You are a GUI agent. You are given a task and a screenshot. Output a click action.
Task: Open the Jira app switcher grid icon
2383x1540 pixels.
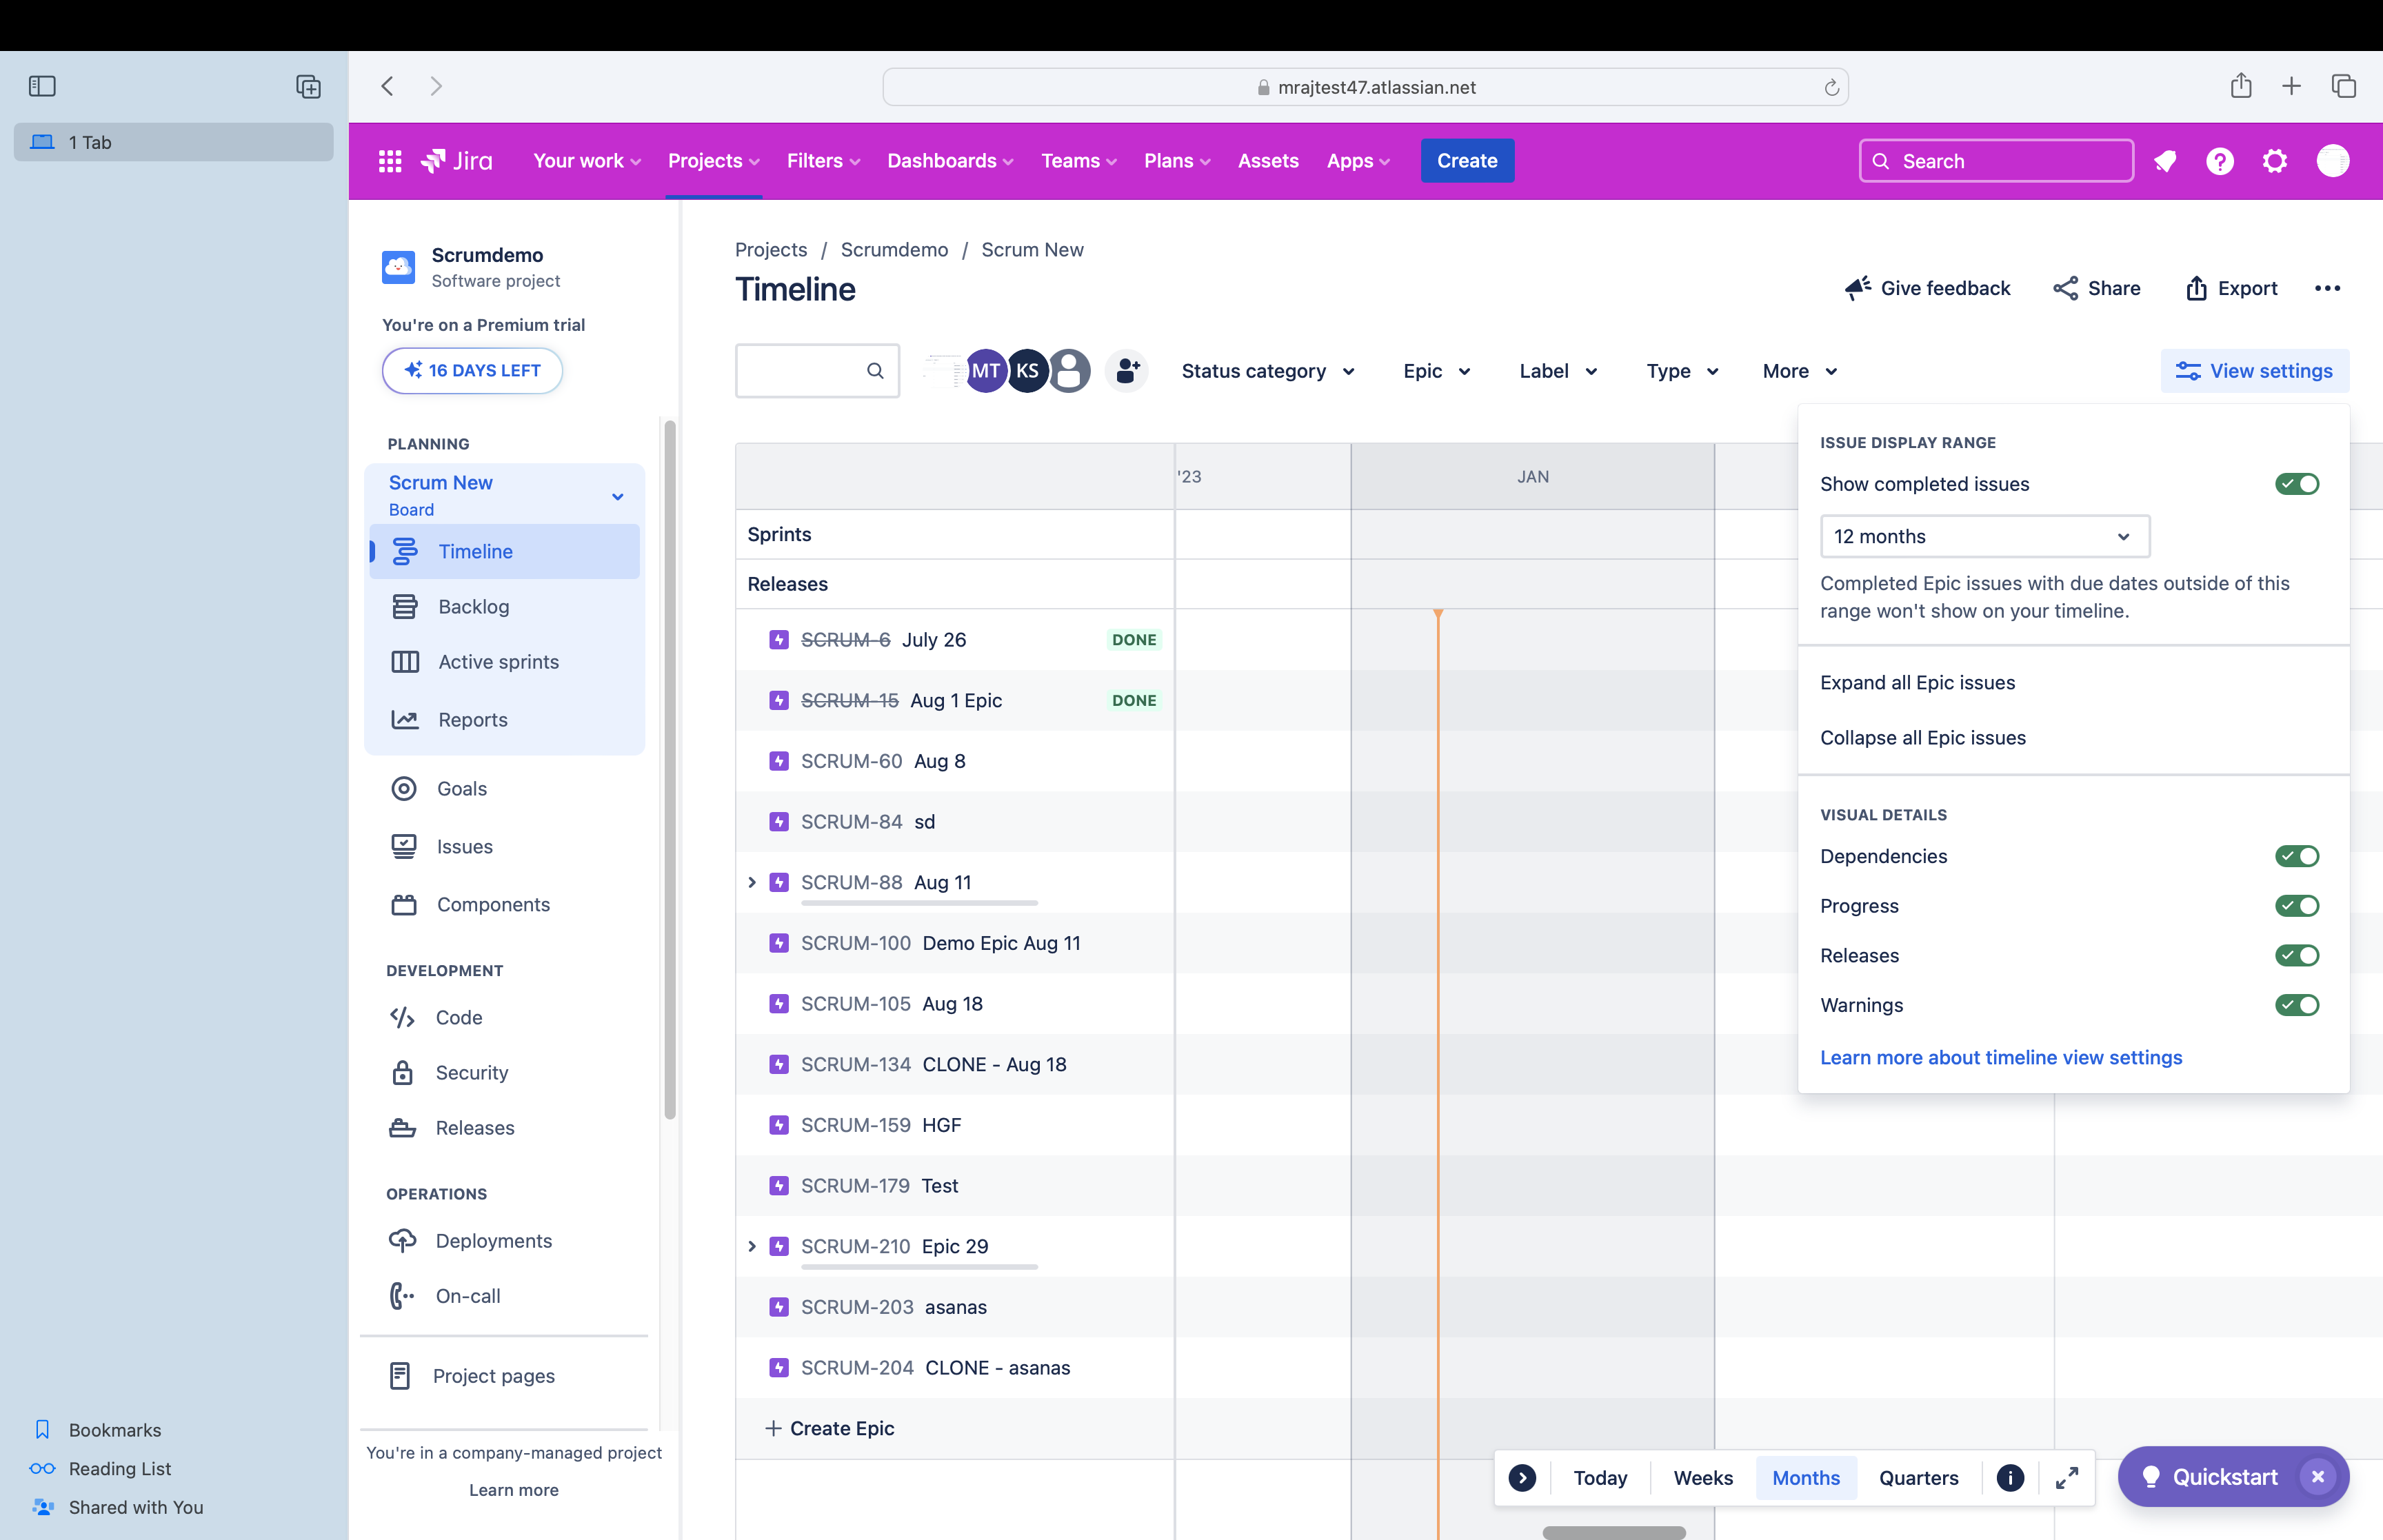(x=390, y=161)
